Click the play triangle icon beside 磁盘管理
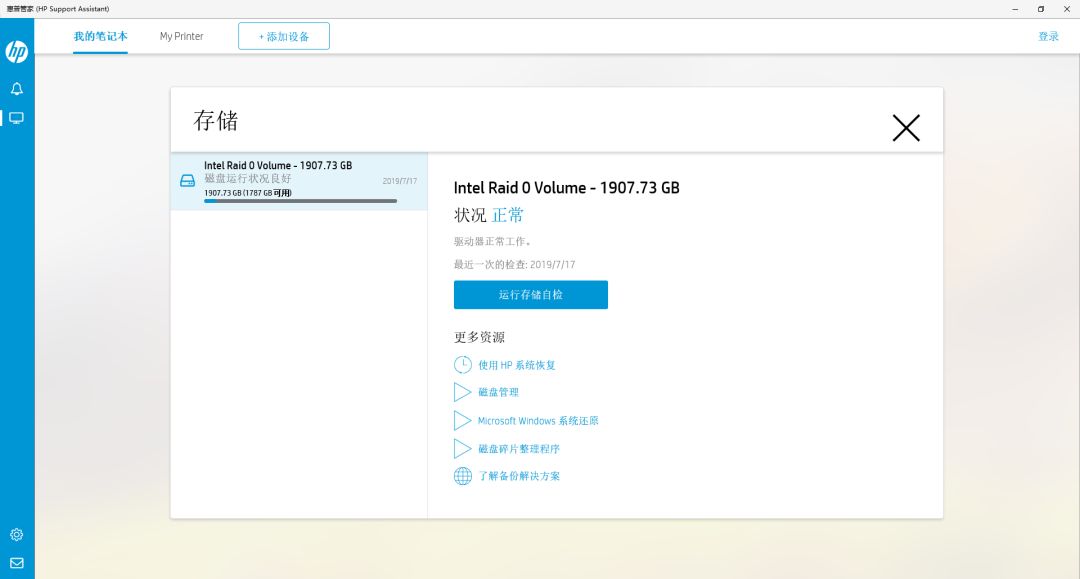The width and height of the screenshot is (1080, 579). pos(462,392)
